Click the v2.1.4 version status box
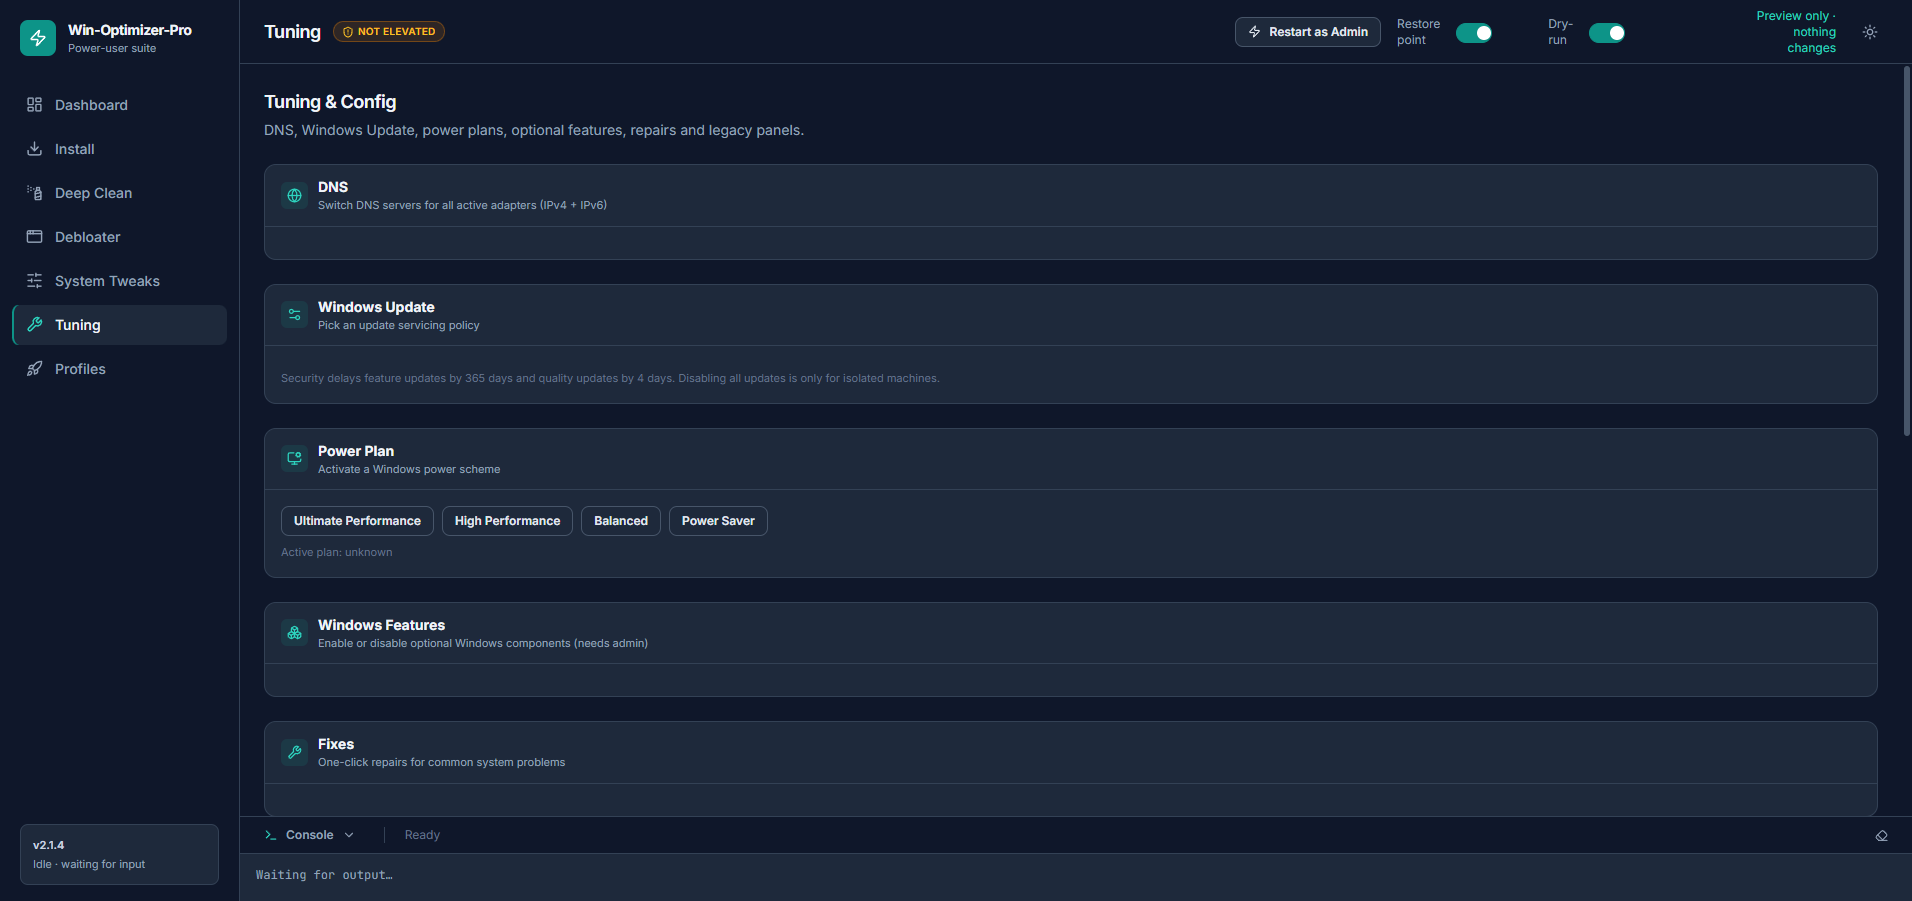Viewport: 1912px width, 901px height. (119, 855)
